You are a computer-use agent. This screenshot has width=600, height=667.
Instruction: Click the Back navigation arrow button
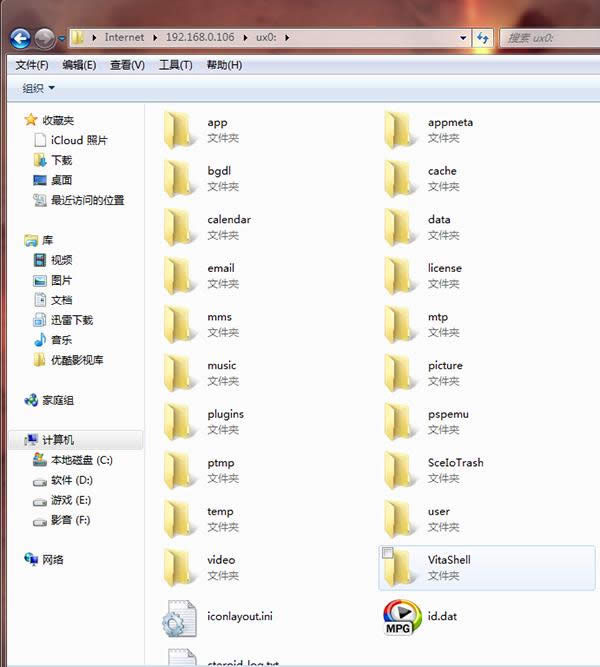click(20, 39)
